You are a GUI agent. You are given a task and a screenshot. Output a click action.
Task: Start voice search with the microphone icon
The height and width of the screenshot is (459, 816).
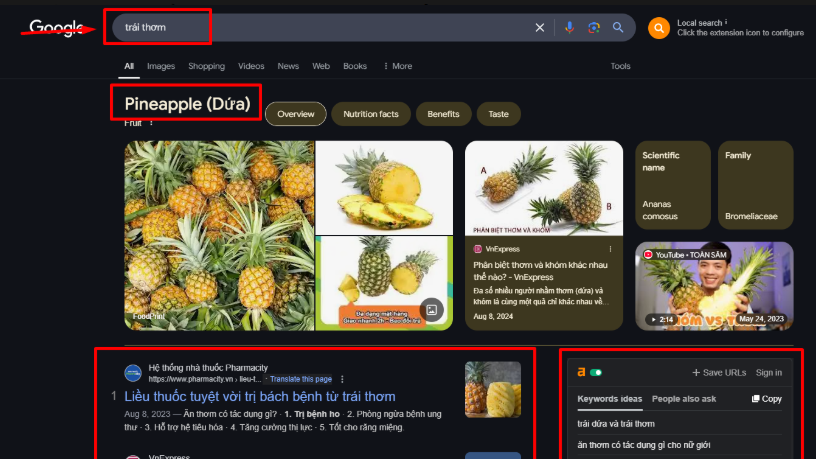click(x=569, y=28)
